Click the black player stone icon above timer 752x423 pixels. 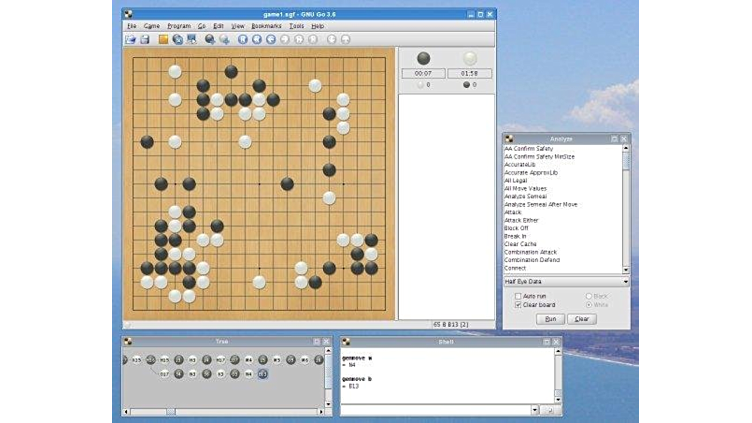click(423, 59)
